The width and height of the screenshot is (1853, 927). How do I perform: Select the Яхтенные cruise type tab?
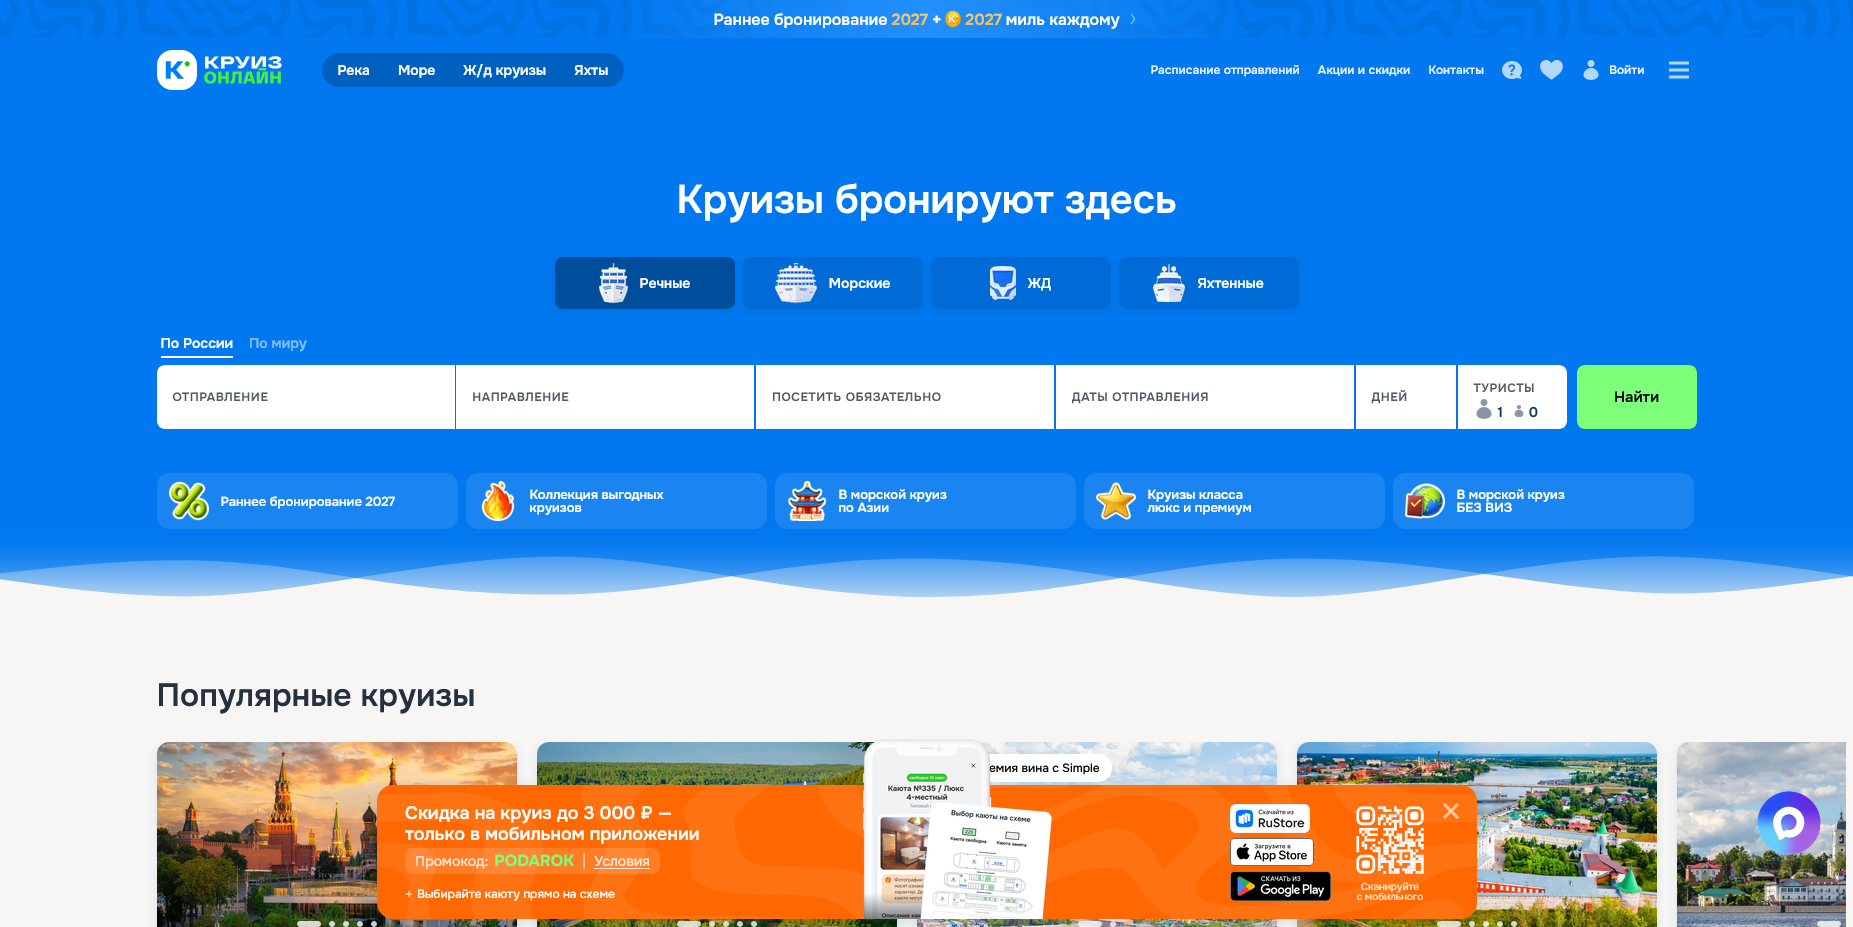point(1209,283)
